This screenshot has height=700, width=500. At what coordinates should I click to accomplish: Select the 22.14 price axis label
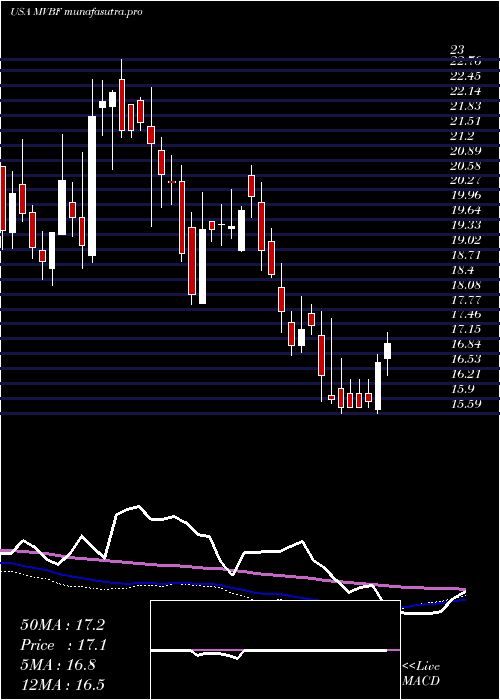pyautogui.click(x=466, y=92)
